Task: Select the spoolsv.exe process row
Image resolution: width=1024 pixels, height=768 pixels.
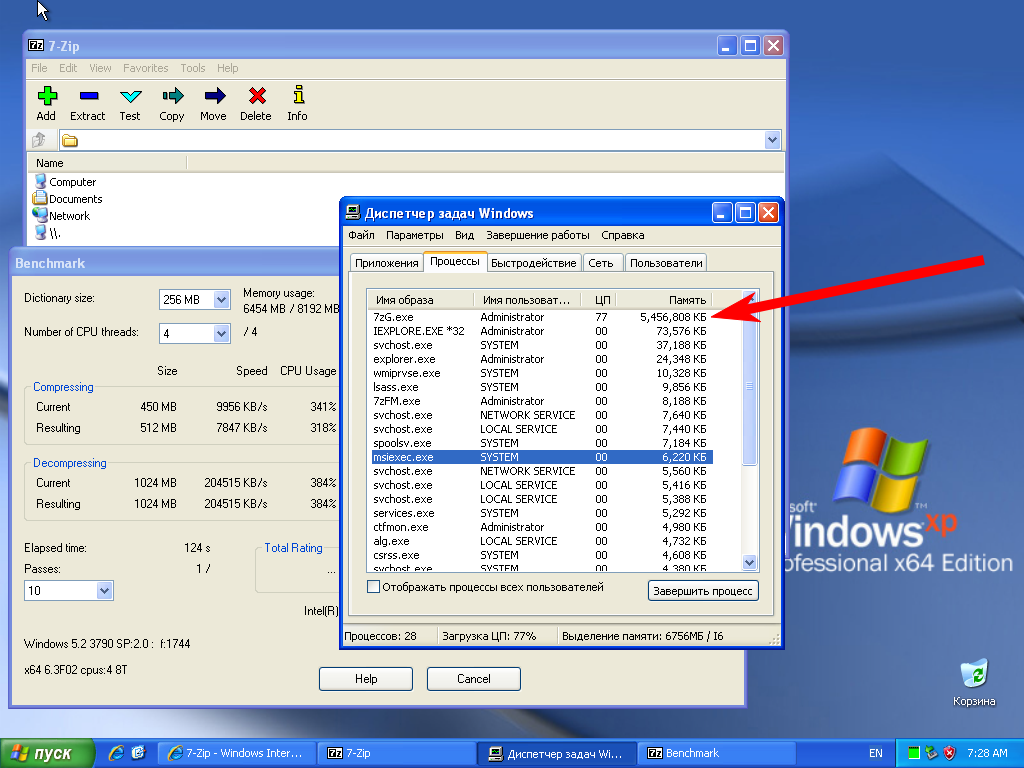Action: [542, 443]
